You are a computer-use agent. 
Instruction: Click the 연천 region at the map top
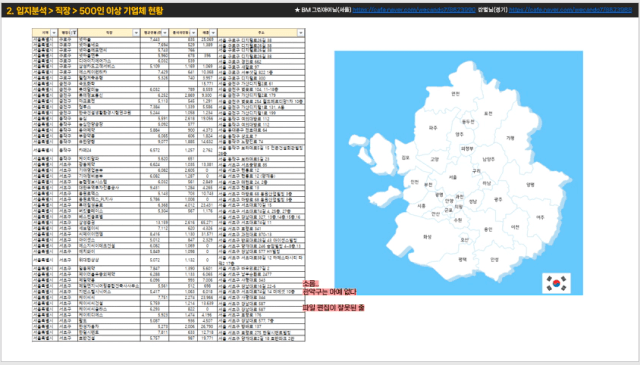tap(456, 94)
